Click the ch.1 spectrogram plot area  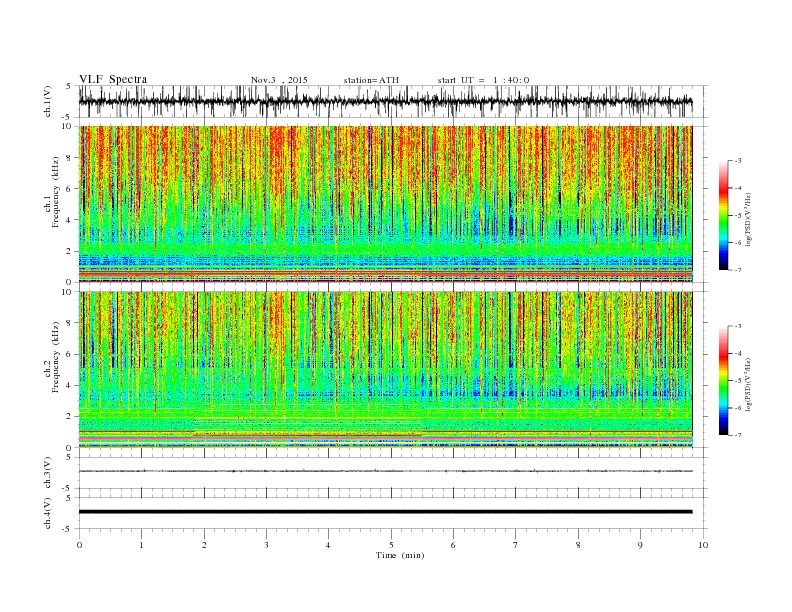385,204
